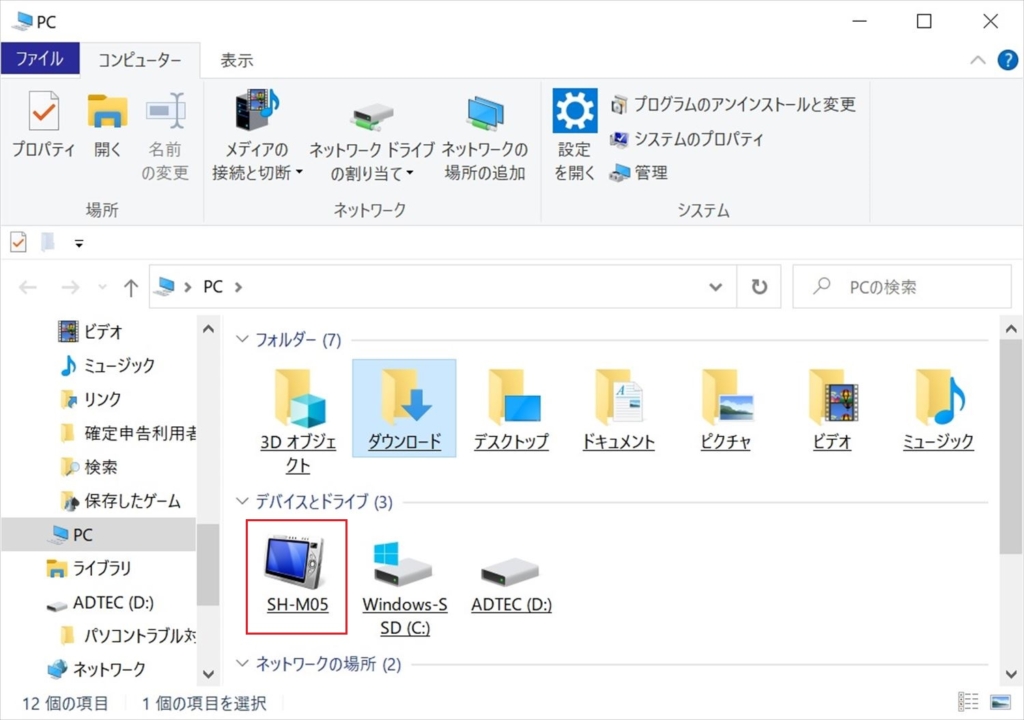The image size is (1024, 720).
Task: Collapse the デバイスとドライブ group
Action: [241, 501]
